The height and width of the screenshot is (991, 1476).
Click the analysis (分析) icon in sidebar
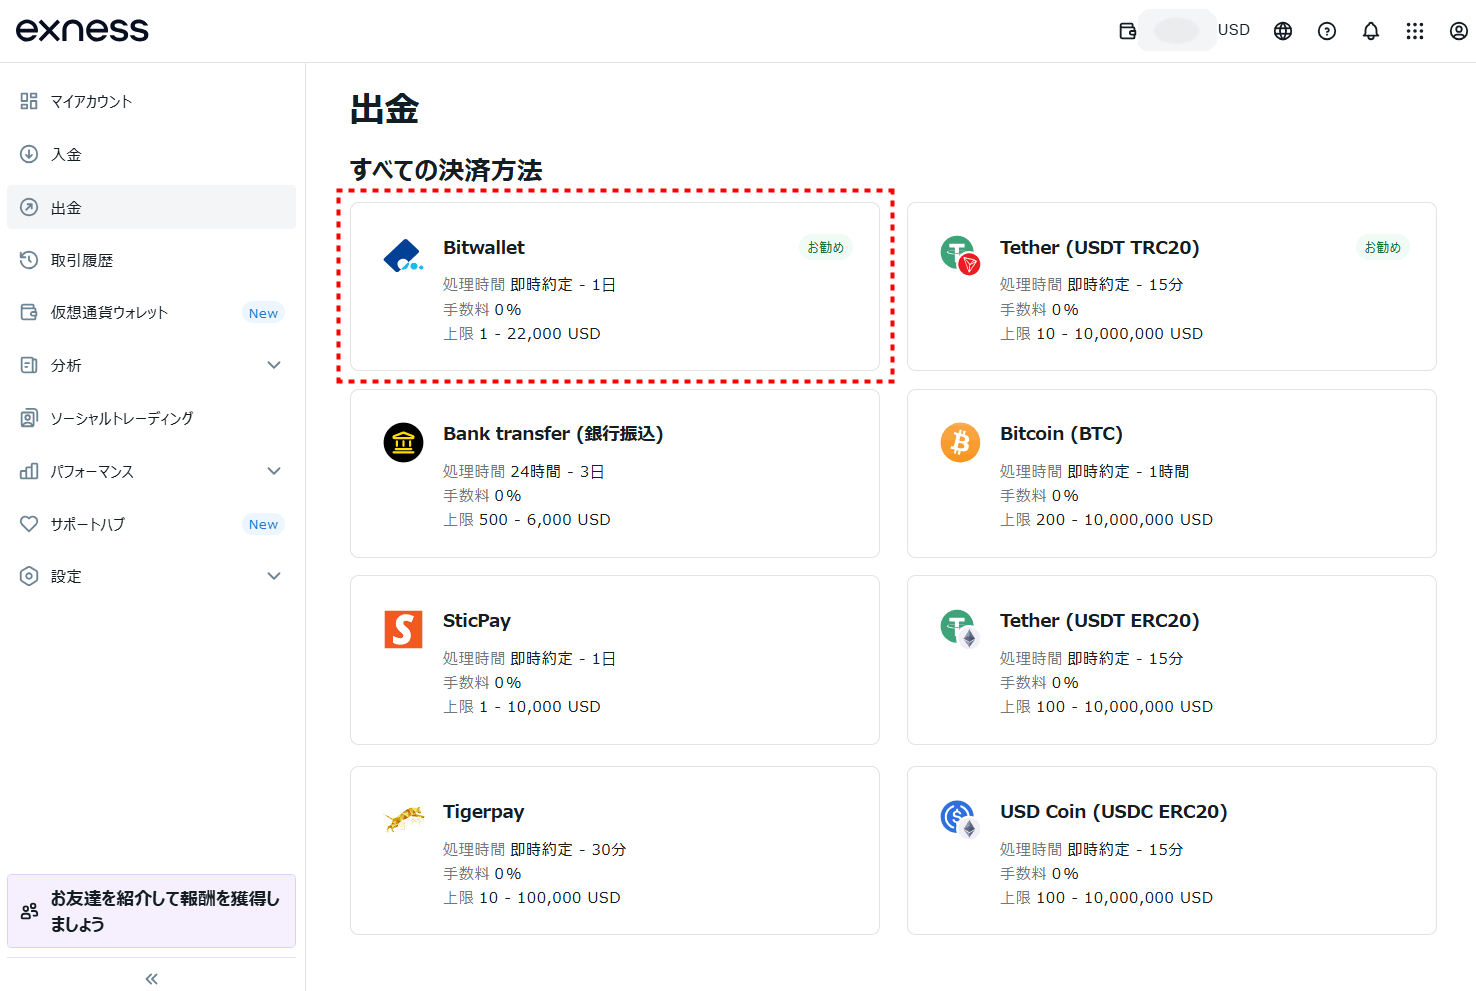click(29, 365)
